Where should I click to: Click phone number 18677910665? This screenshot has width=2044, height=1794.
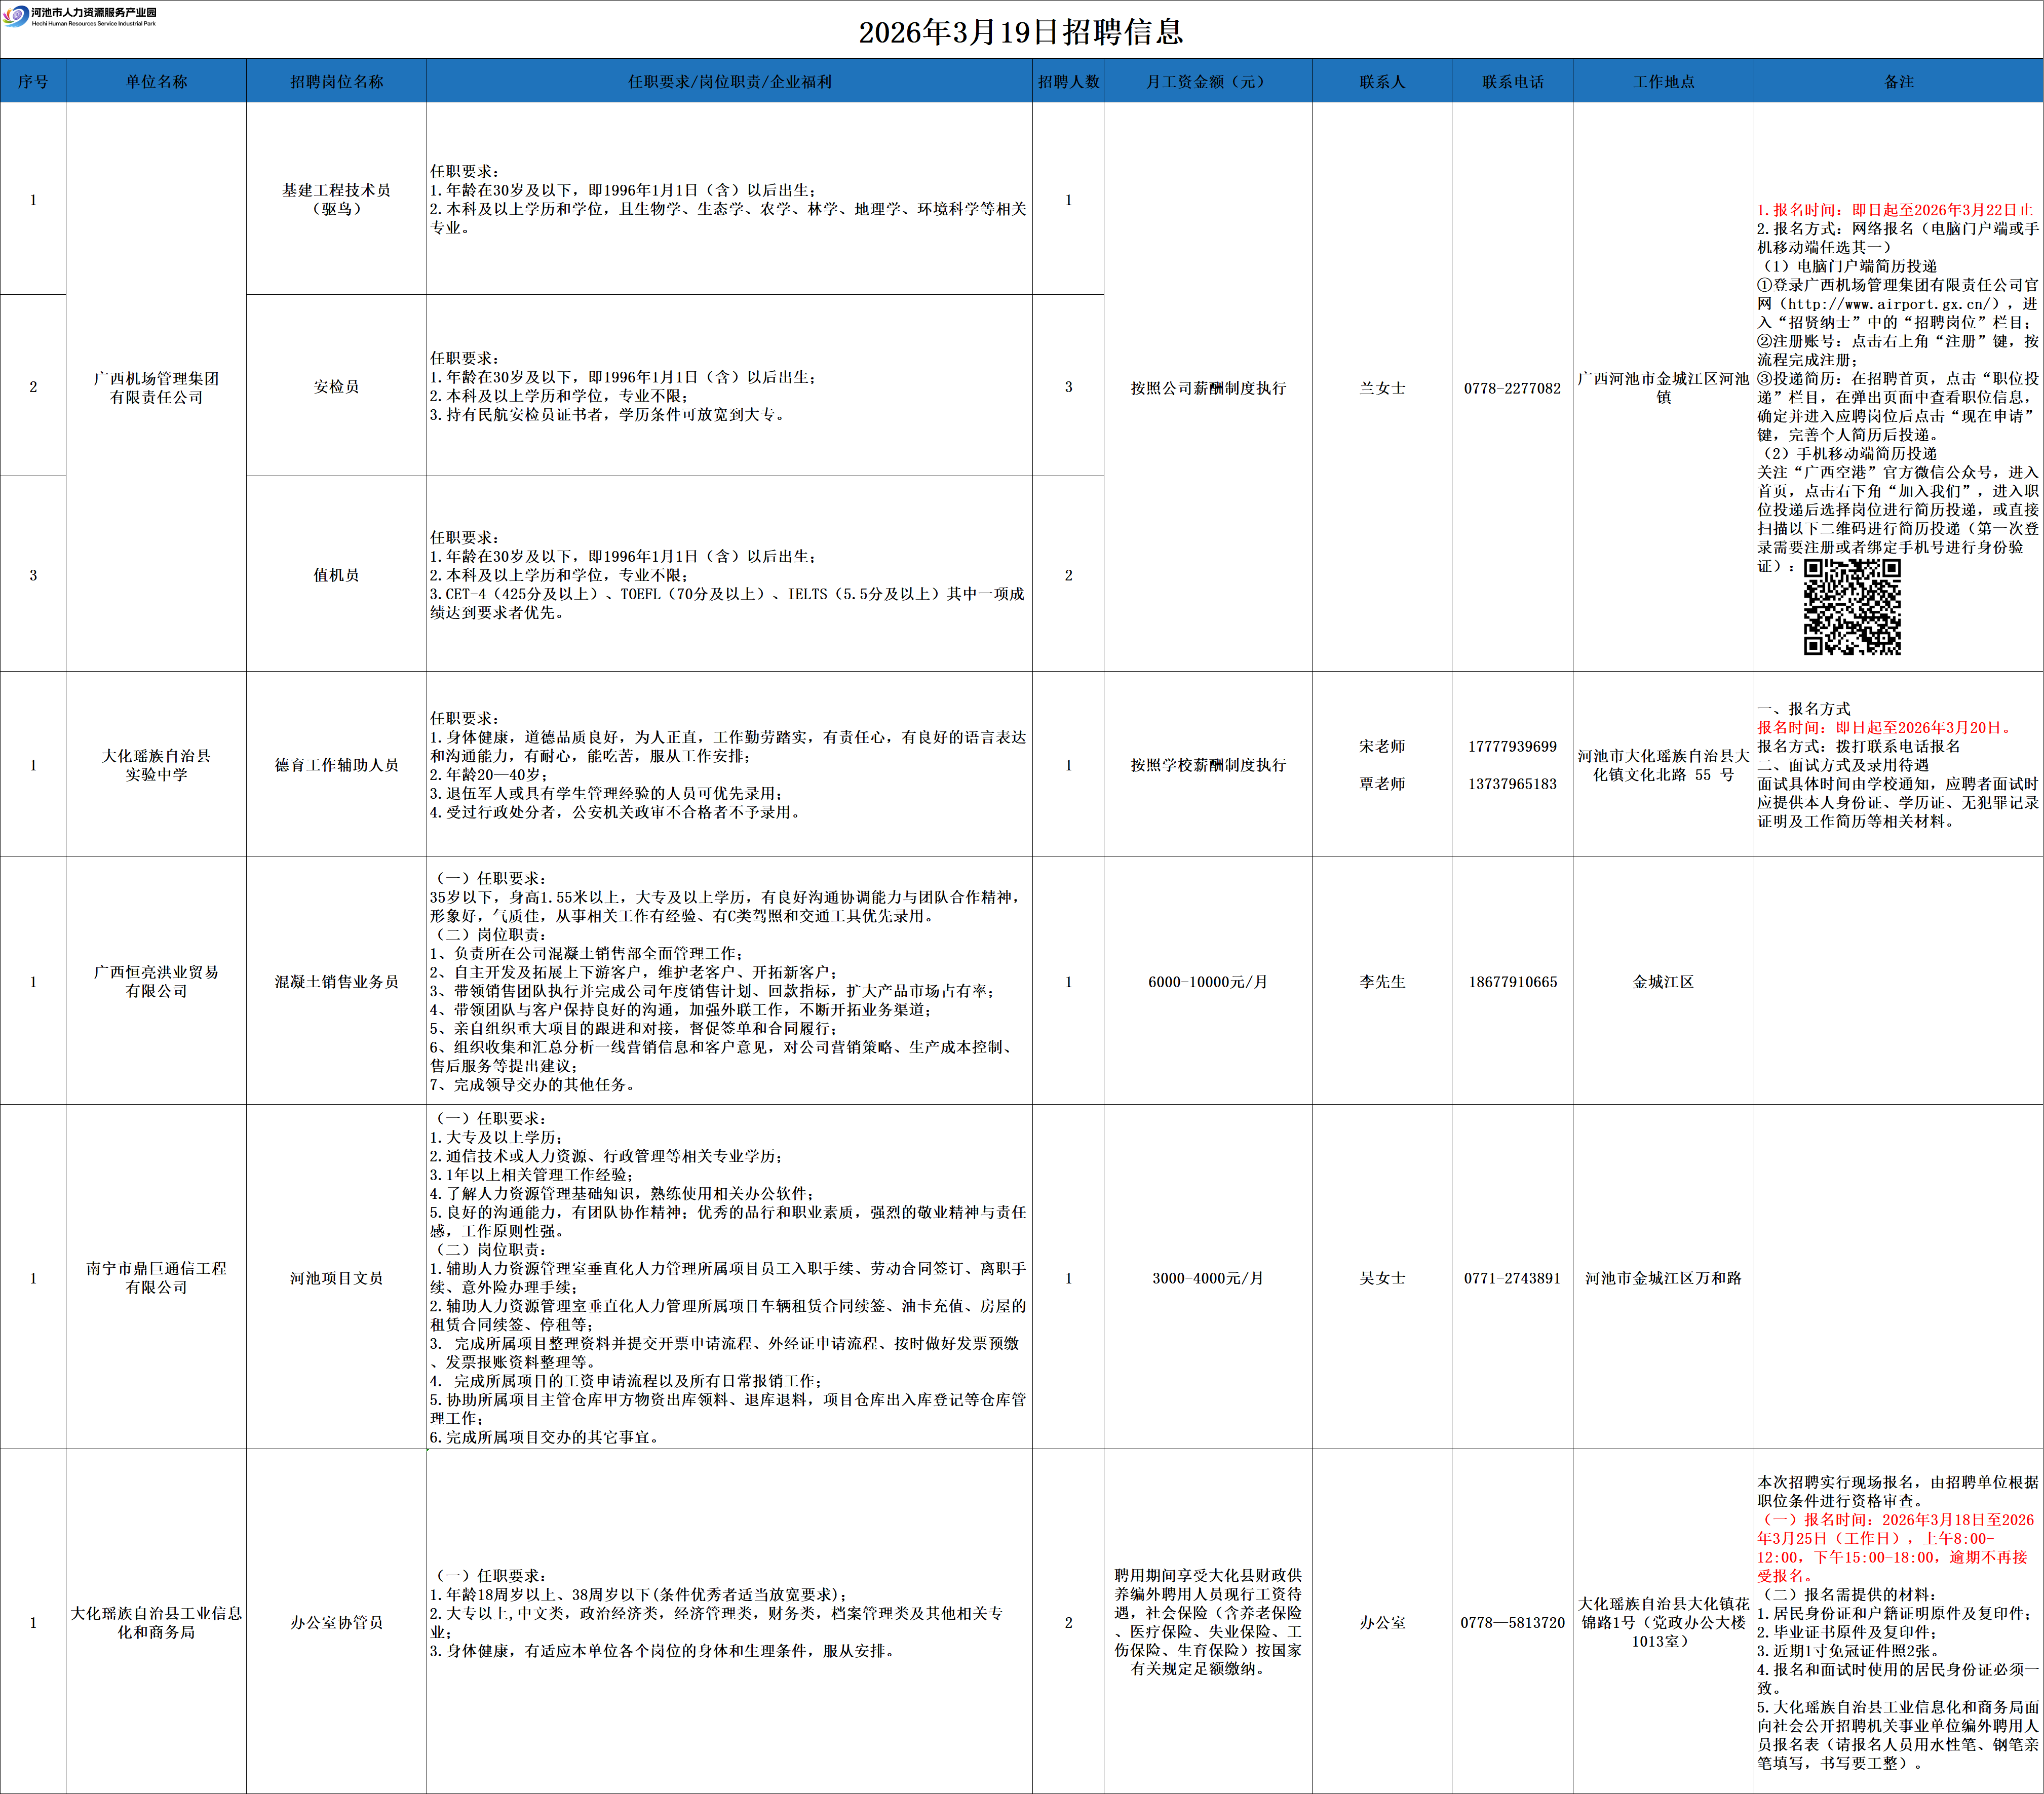coord(1512,982)
